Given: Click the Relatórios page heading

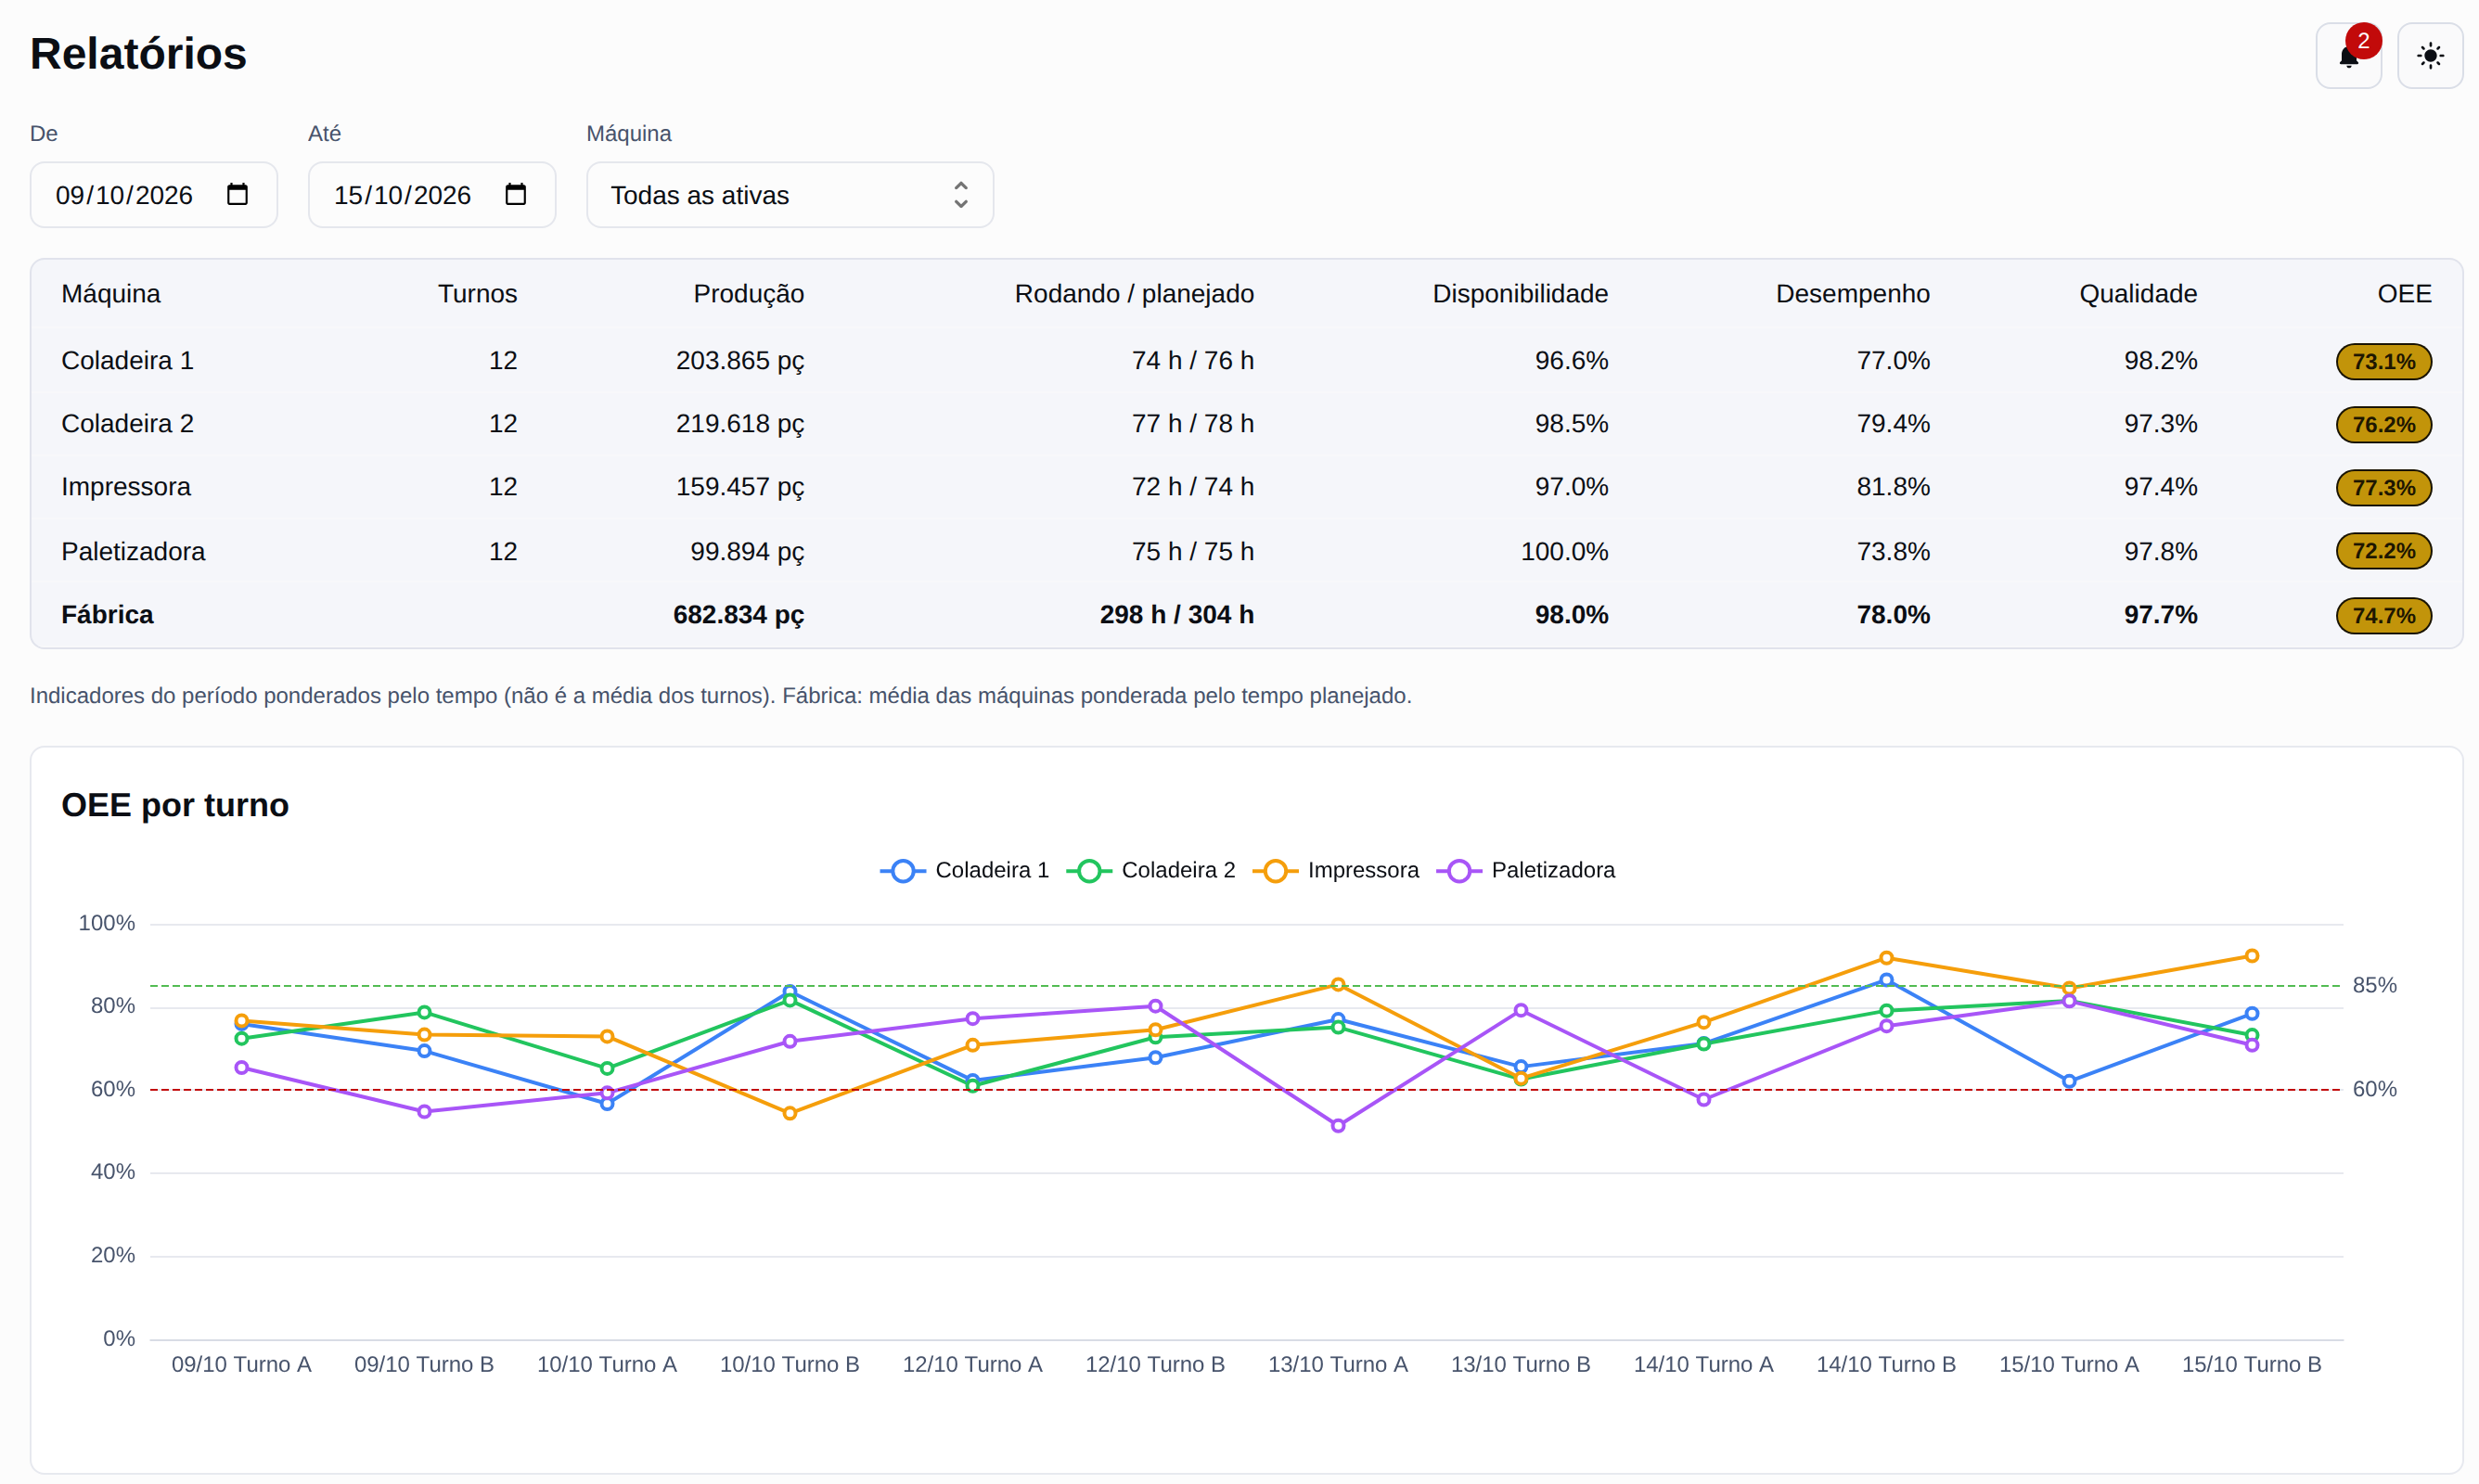Looking at the screenshot, I should tap(138, 54).
